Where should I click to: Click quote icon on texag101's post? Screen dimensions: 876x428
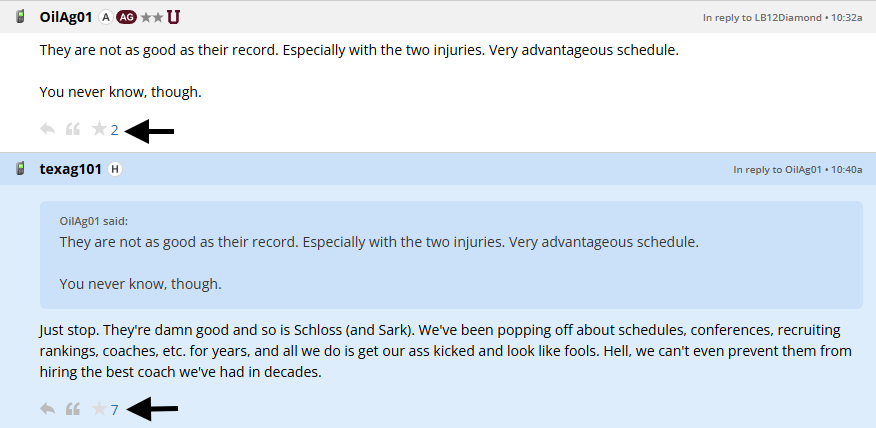click(x=73, y=409)
